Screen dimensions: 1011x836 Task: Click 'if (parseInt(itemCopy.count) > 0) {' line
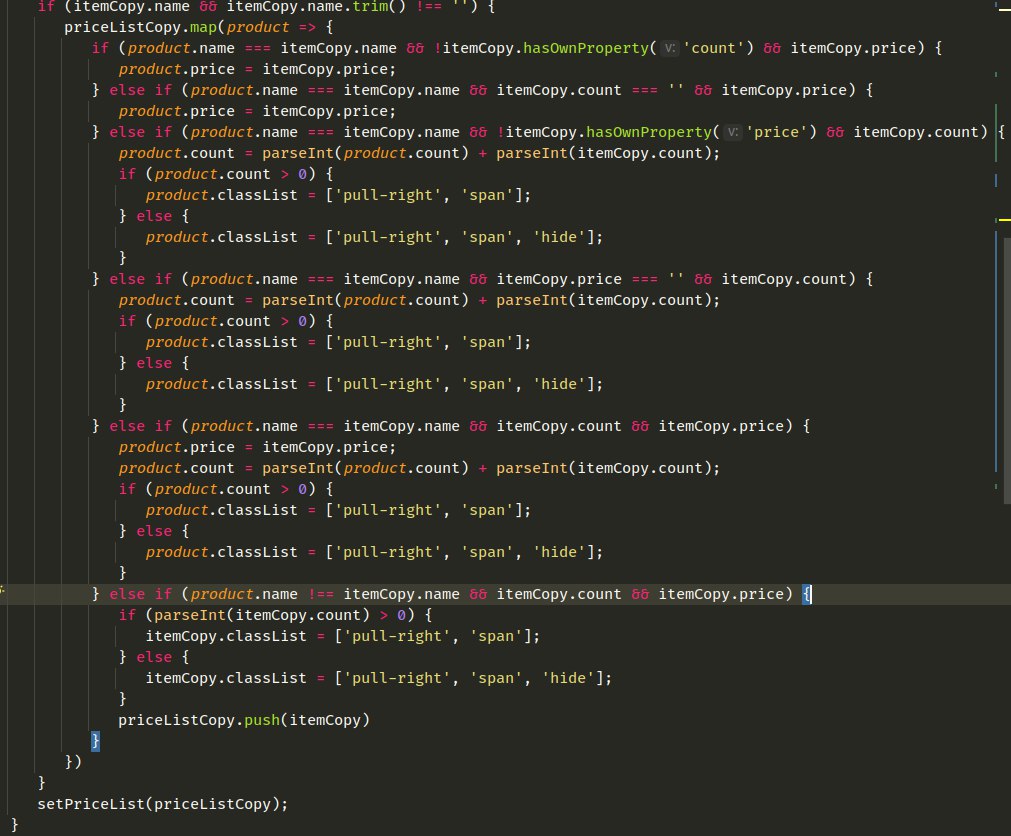[275, 615]
